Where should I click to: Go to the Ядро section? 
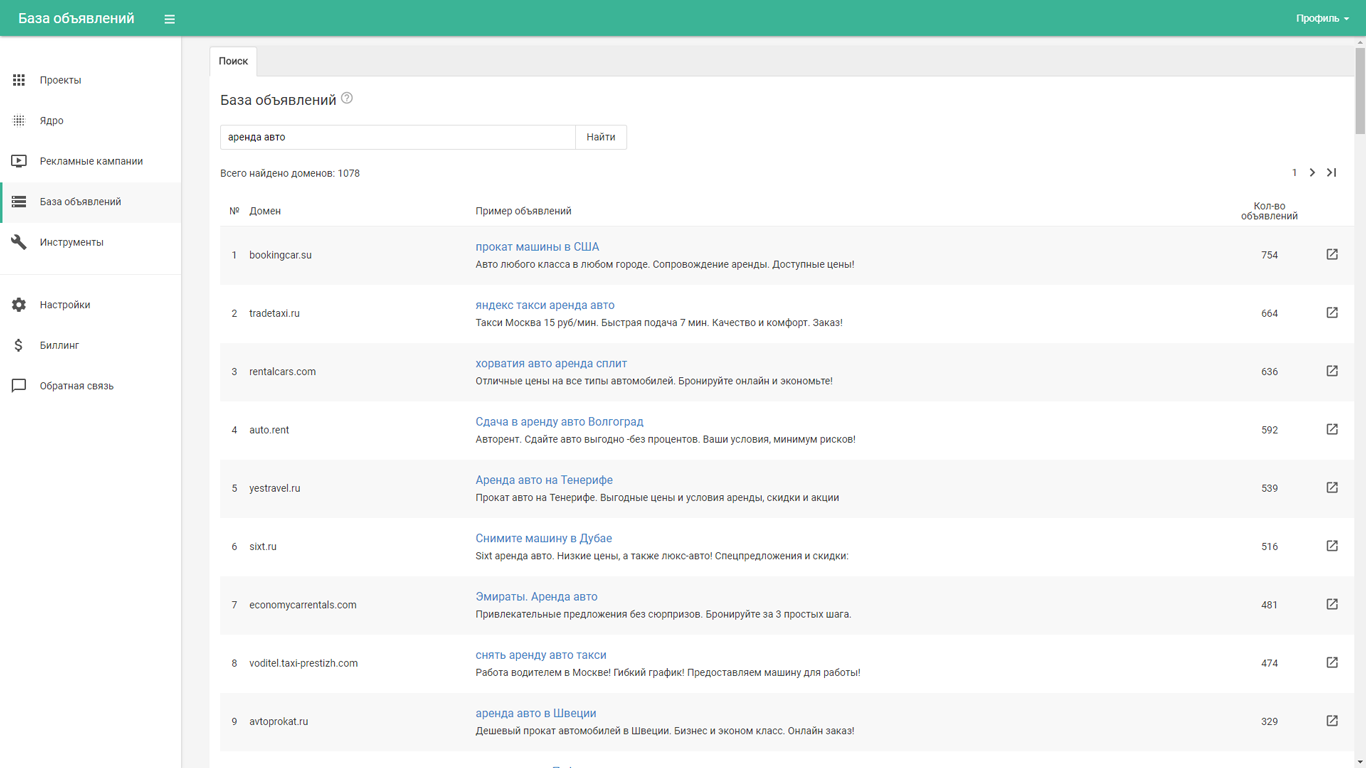[x=51, y=121]
